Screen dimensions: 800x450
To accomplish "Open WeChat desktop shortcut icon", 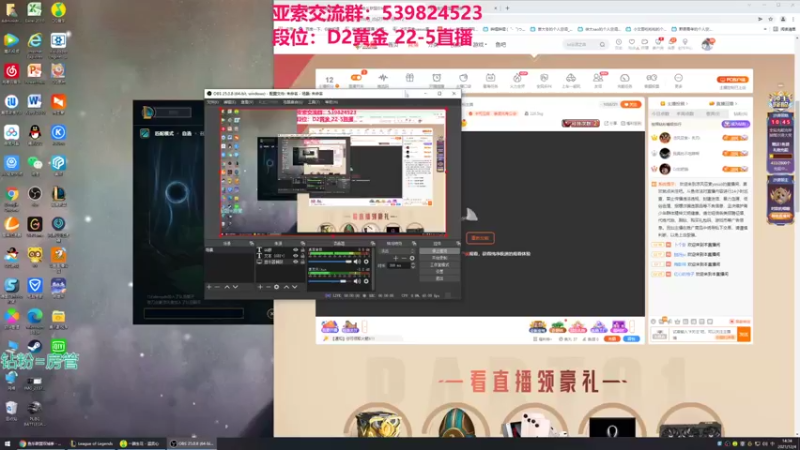I will [x=35, y=163].
